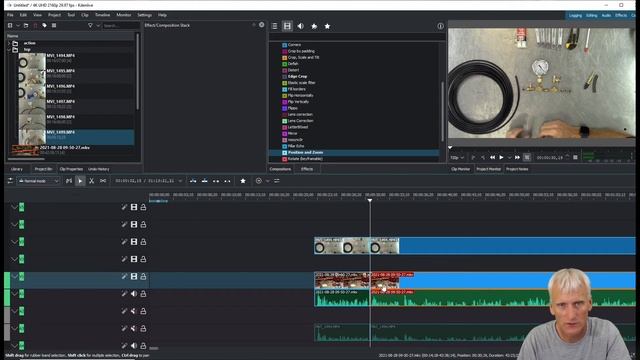Click the tag icon in bin toolbar

coord(44,25)
